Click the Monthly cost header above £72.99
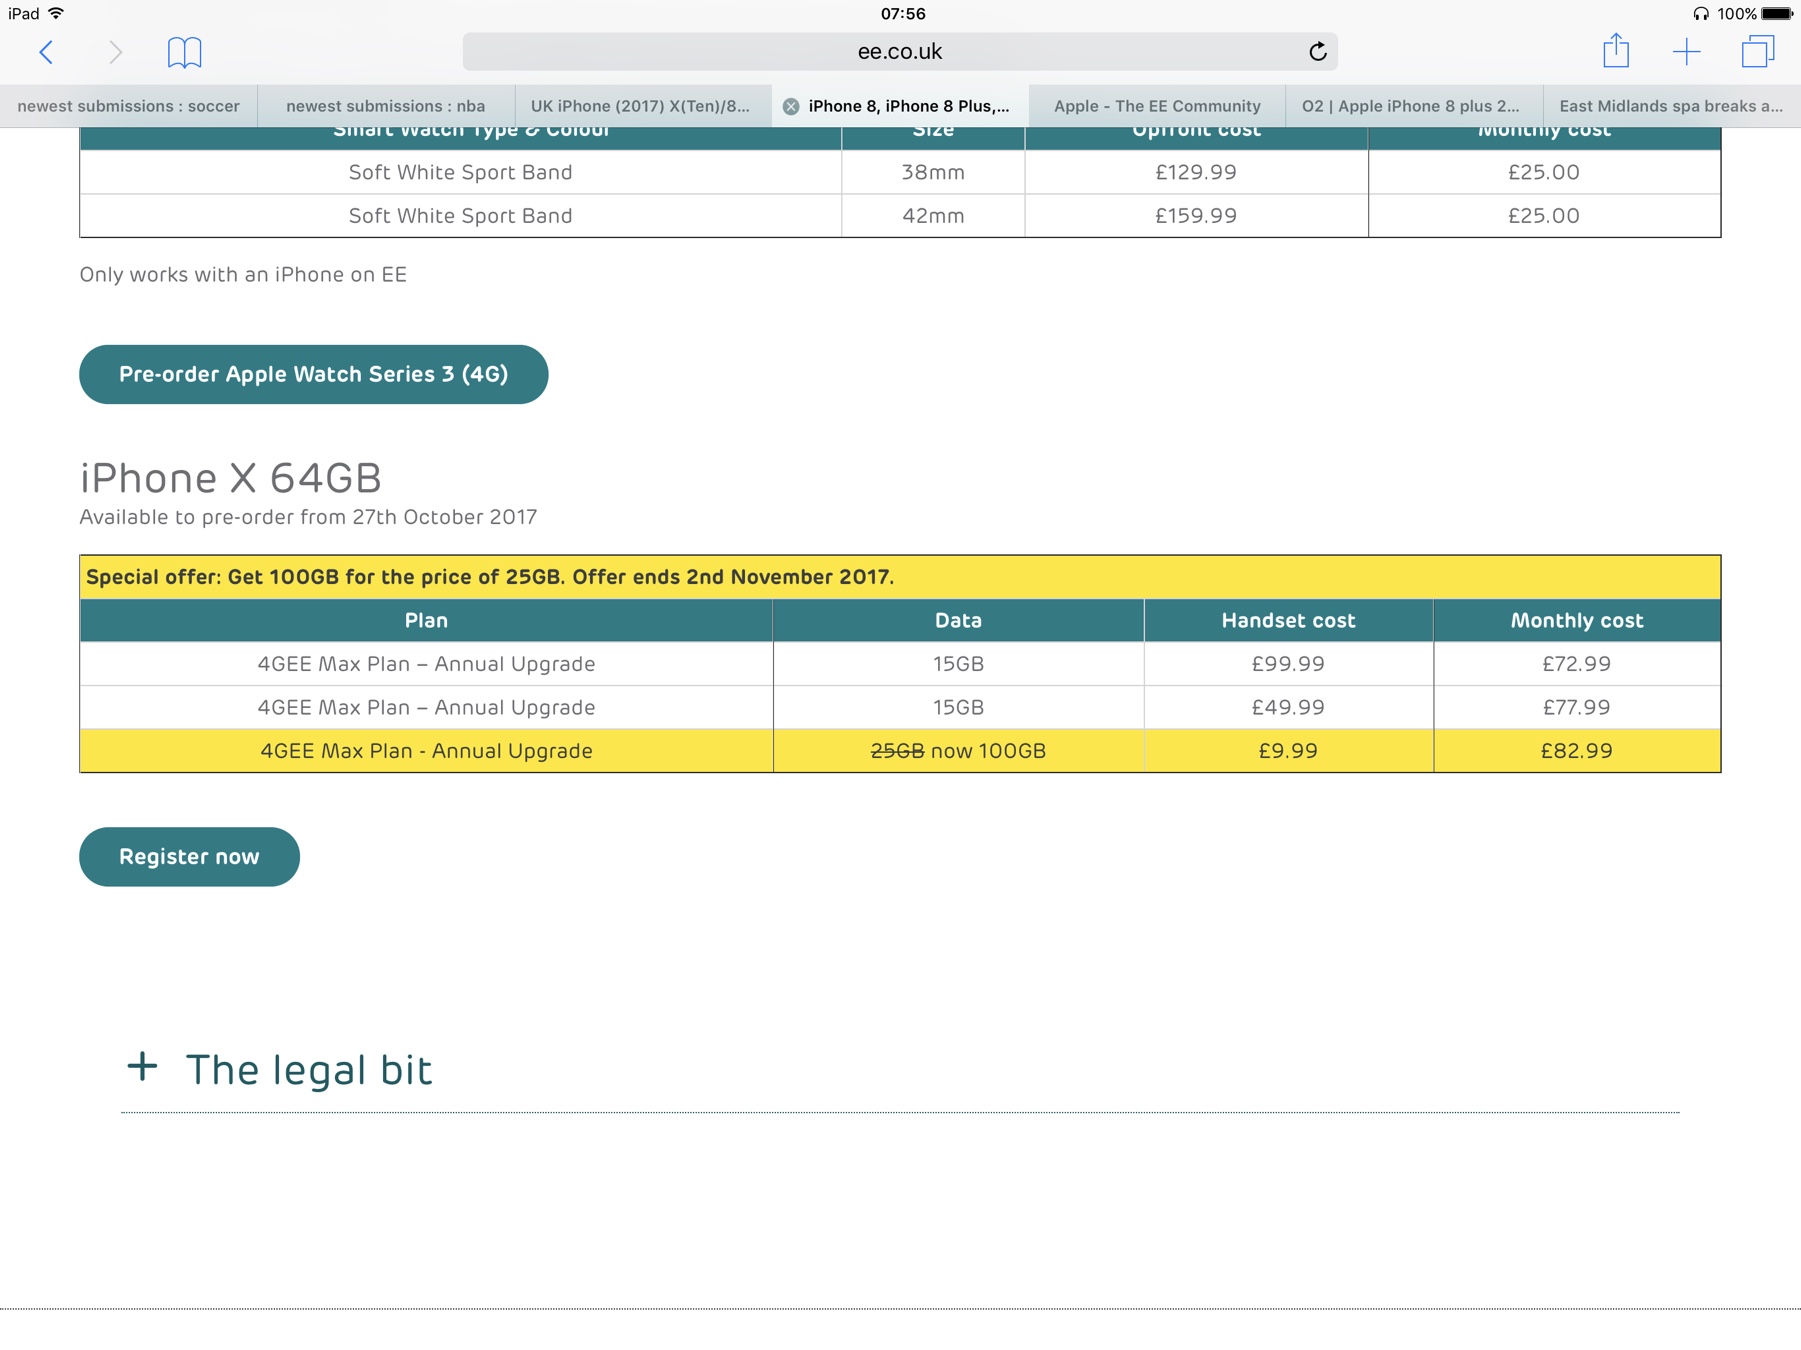The image size is (1801, 1350). click(x=1577, y=620)
